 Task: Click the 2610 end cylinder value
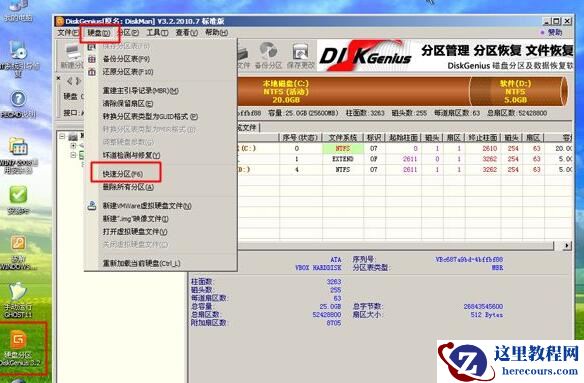coord(490,148)
